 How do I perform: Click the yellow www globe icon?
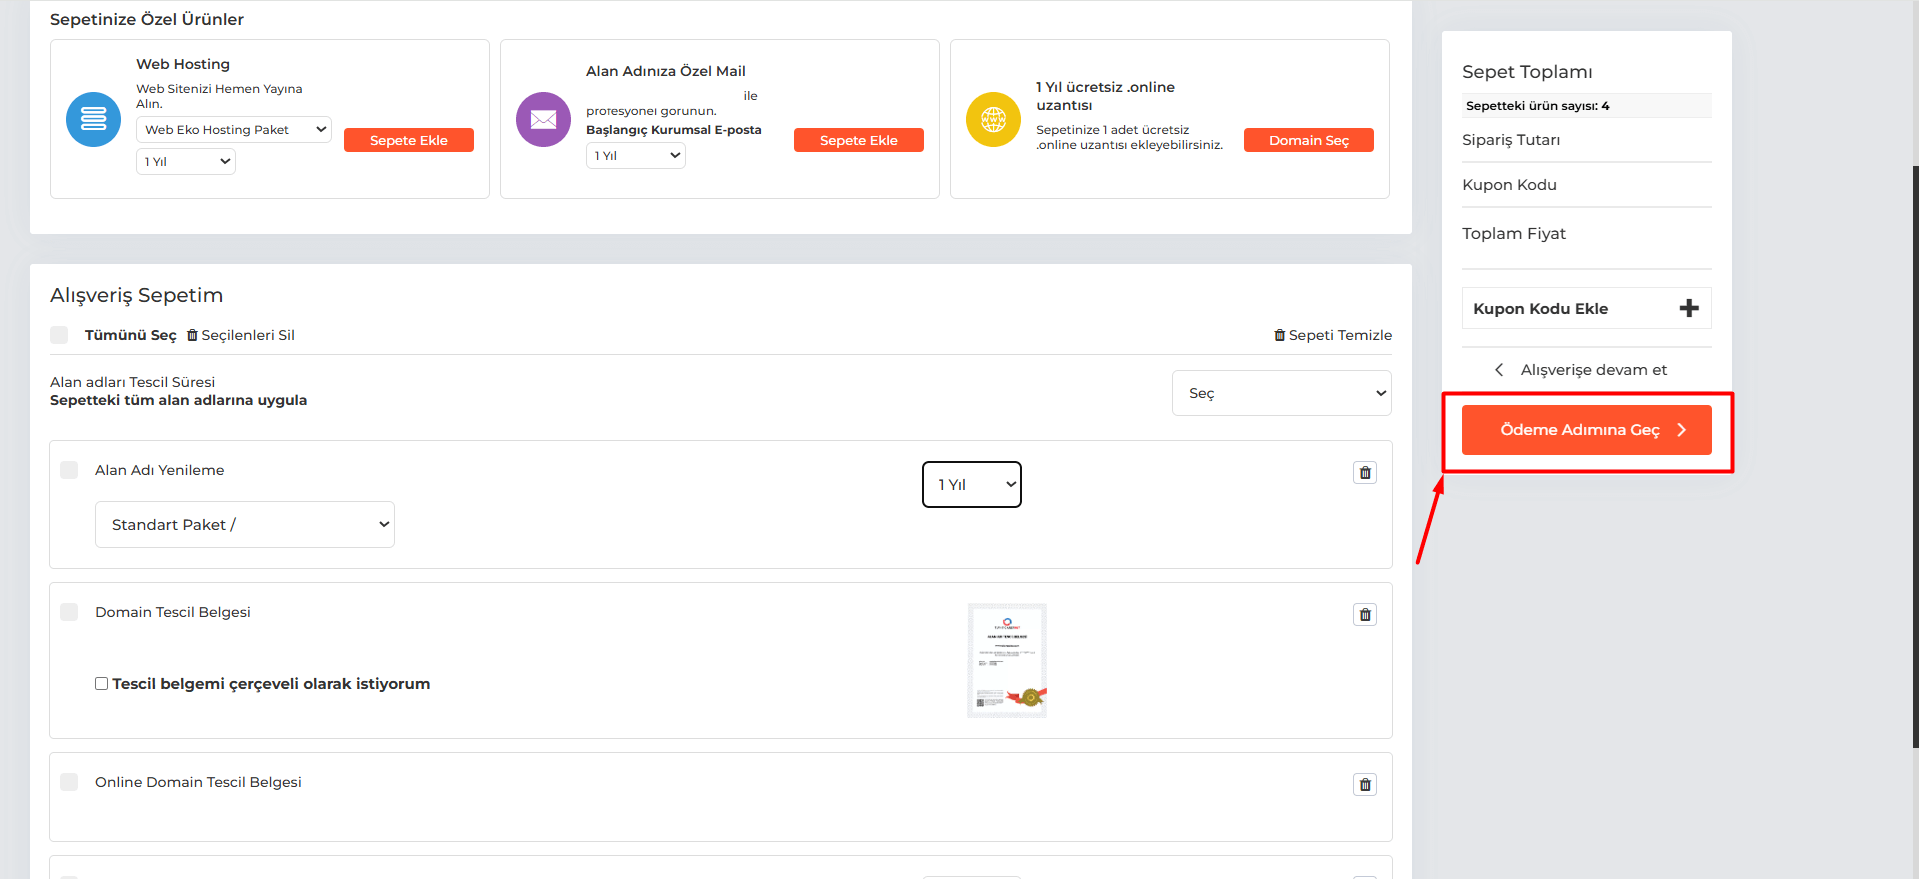[x=993, y=119]
